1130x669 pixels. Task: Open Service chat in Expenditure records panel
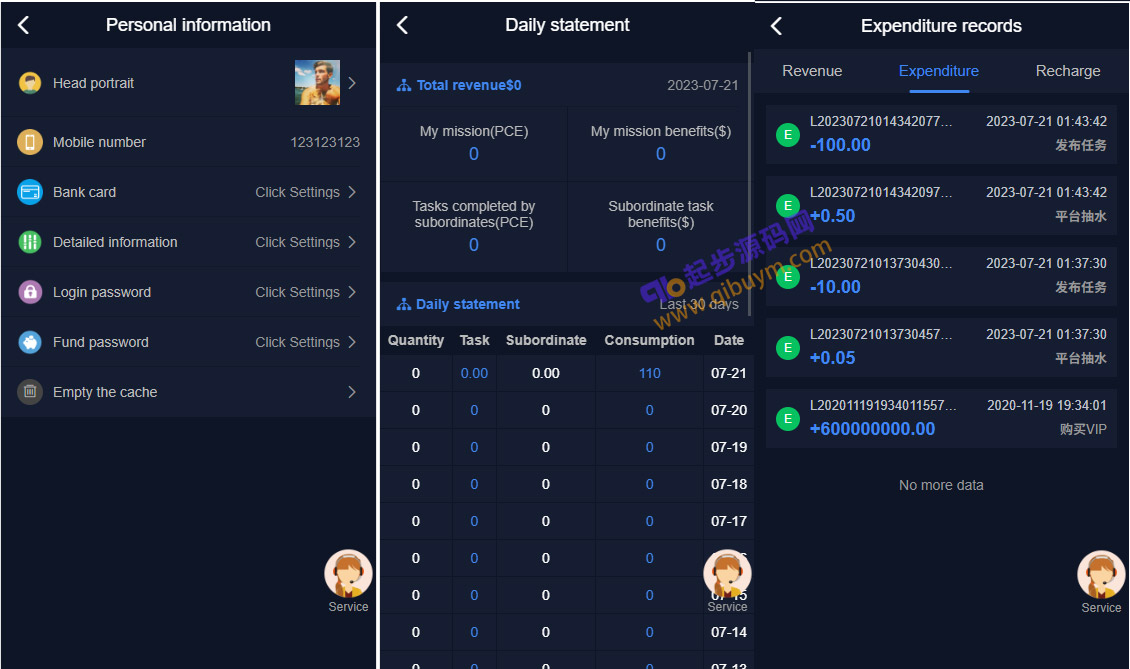click(1101, 580)
